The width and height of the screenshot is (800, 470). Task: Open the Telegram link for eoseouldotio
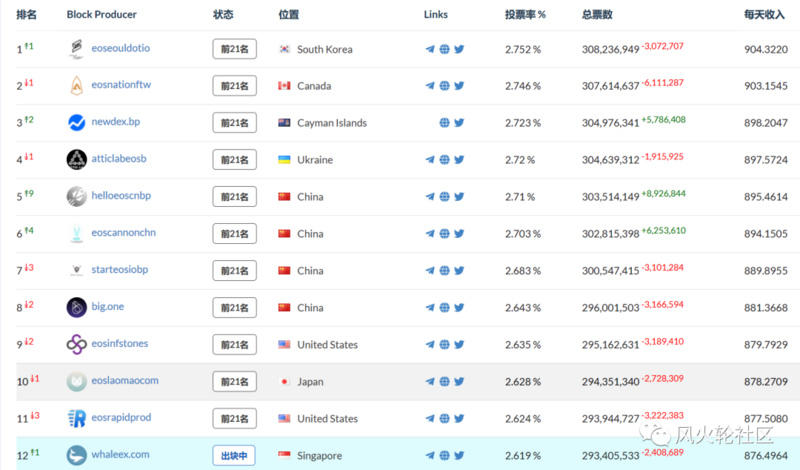point(430,49)
